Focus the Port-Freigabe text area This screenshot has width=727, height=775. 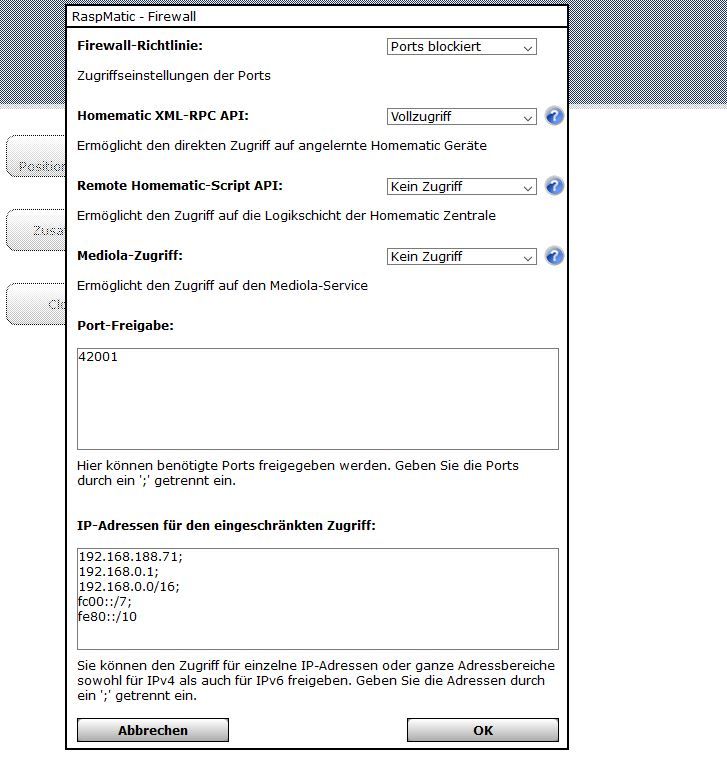(318, 399)
